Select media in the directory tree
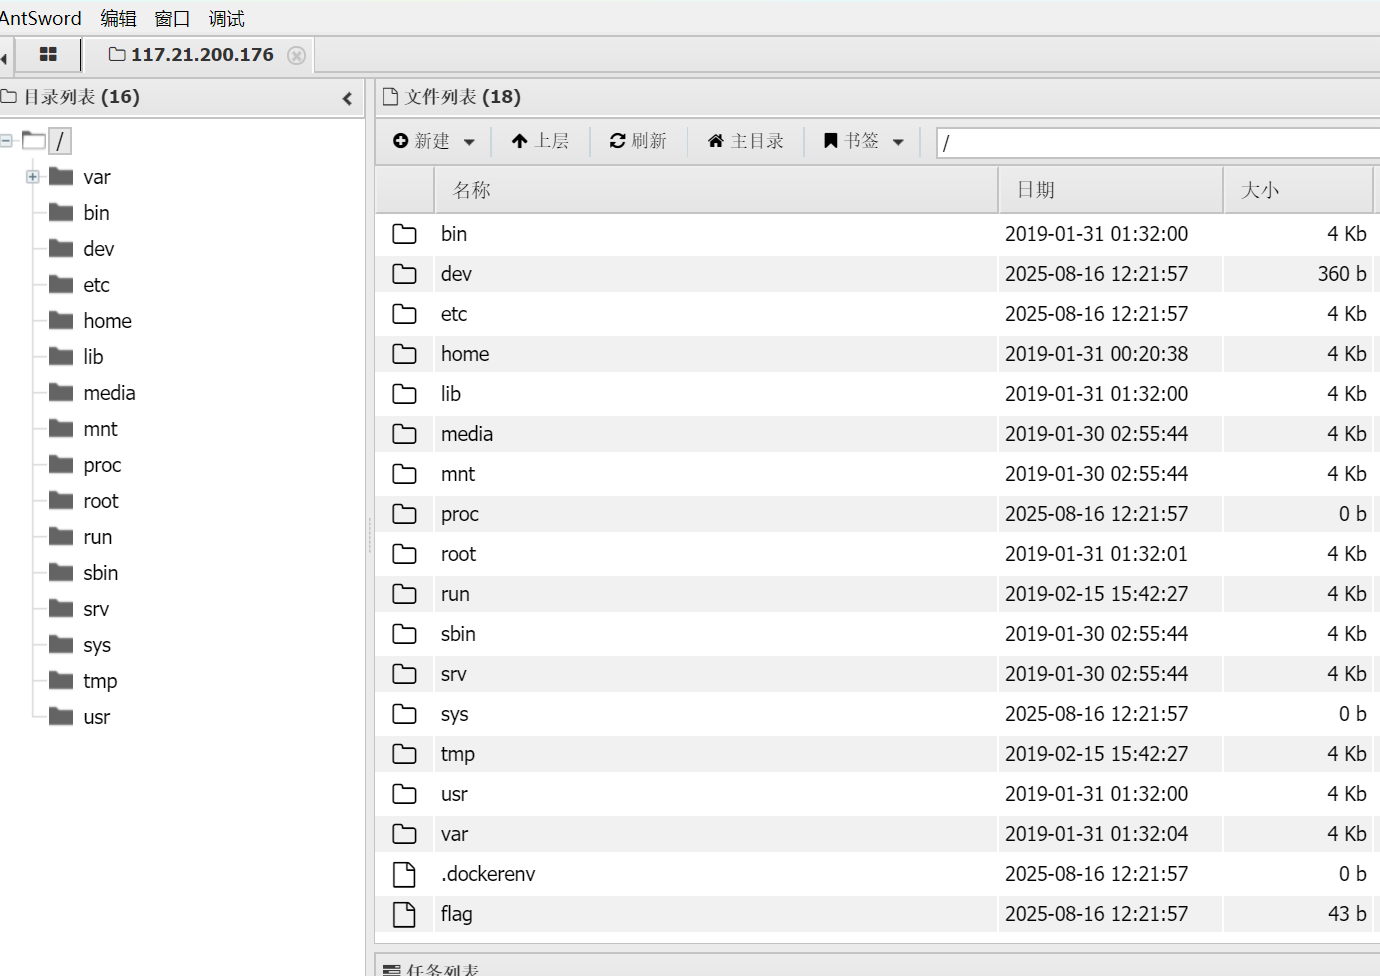Viewport: 1380px width, 976px height. (x=109, y=393)
